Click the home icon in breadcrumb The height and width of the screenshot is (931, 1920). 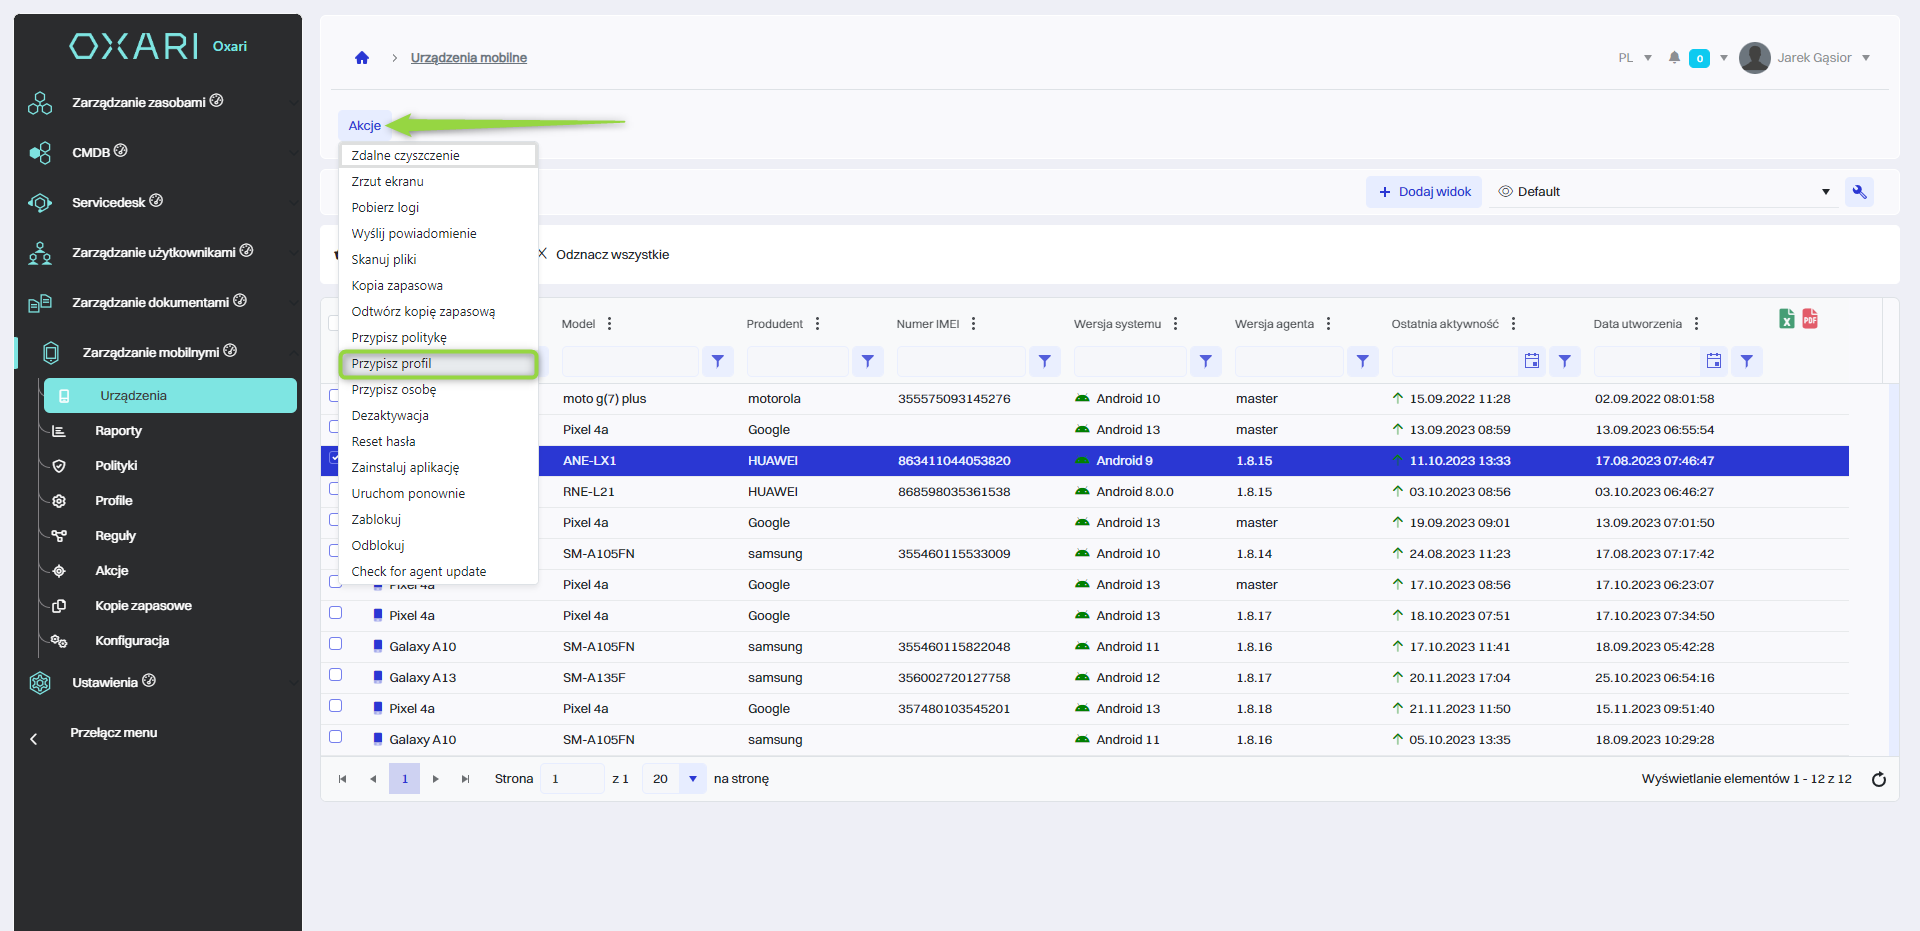click(362, 58)
